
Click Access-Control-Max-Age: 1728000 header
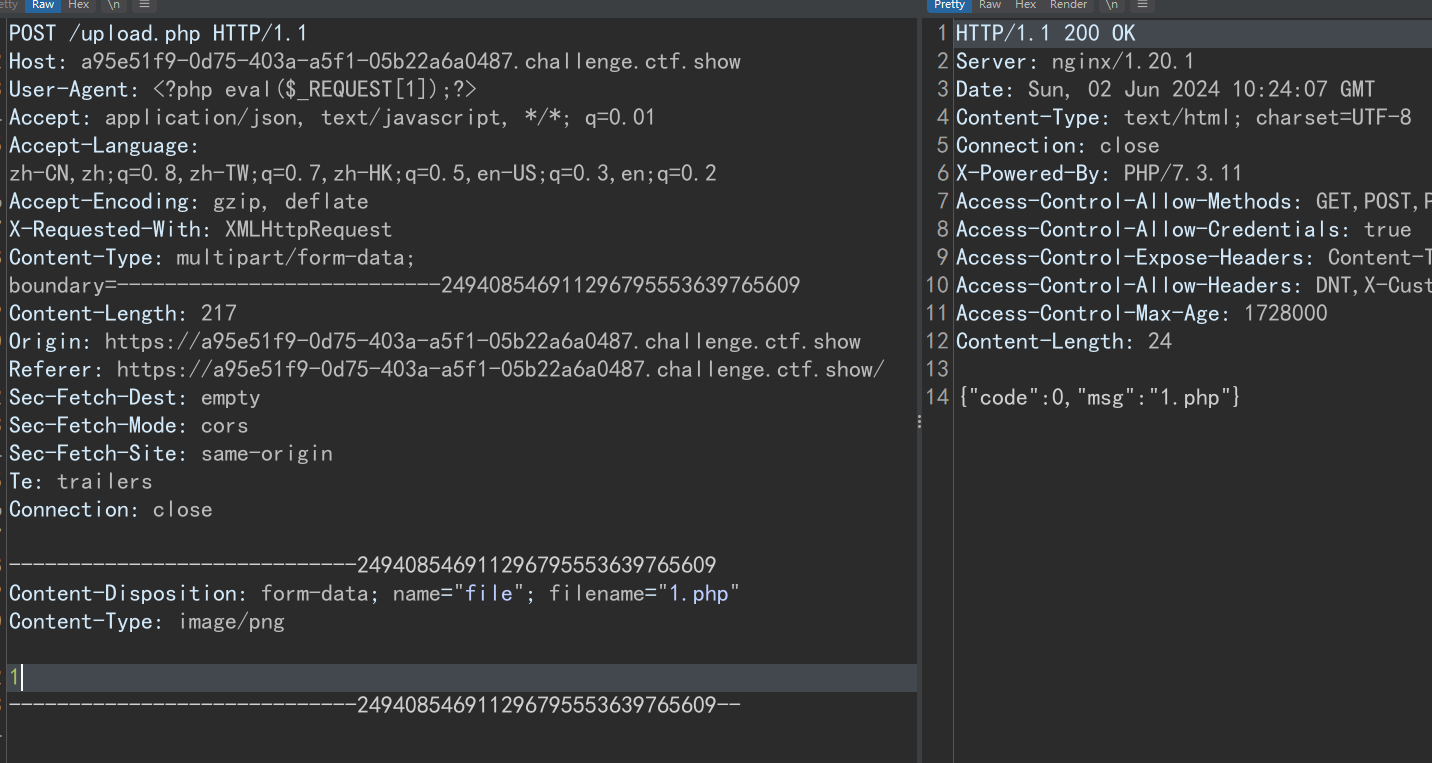tap(1142, 313)
